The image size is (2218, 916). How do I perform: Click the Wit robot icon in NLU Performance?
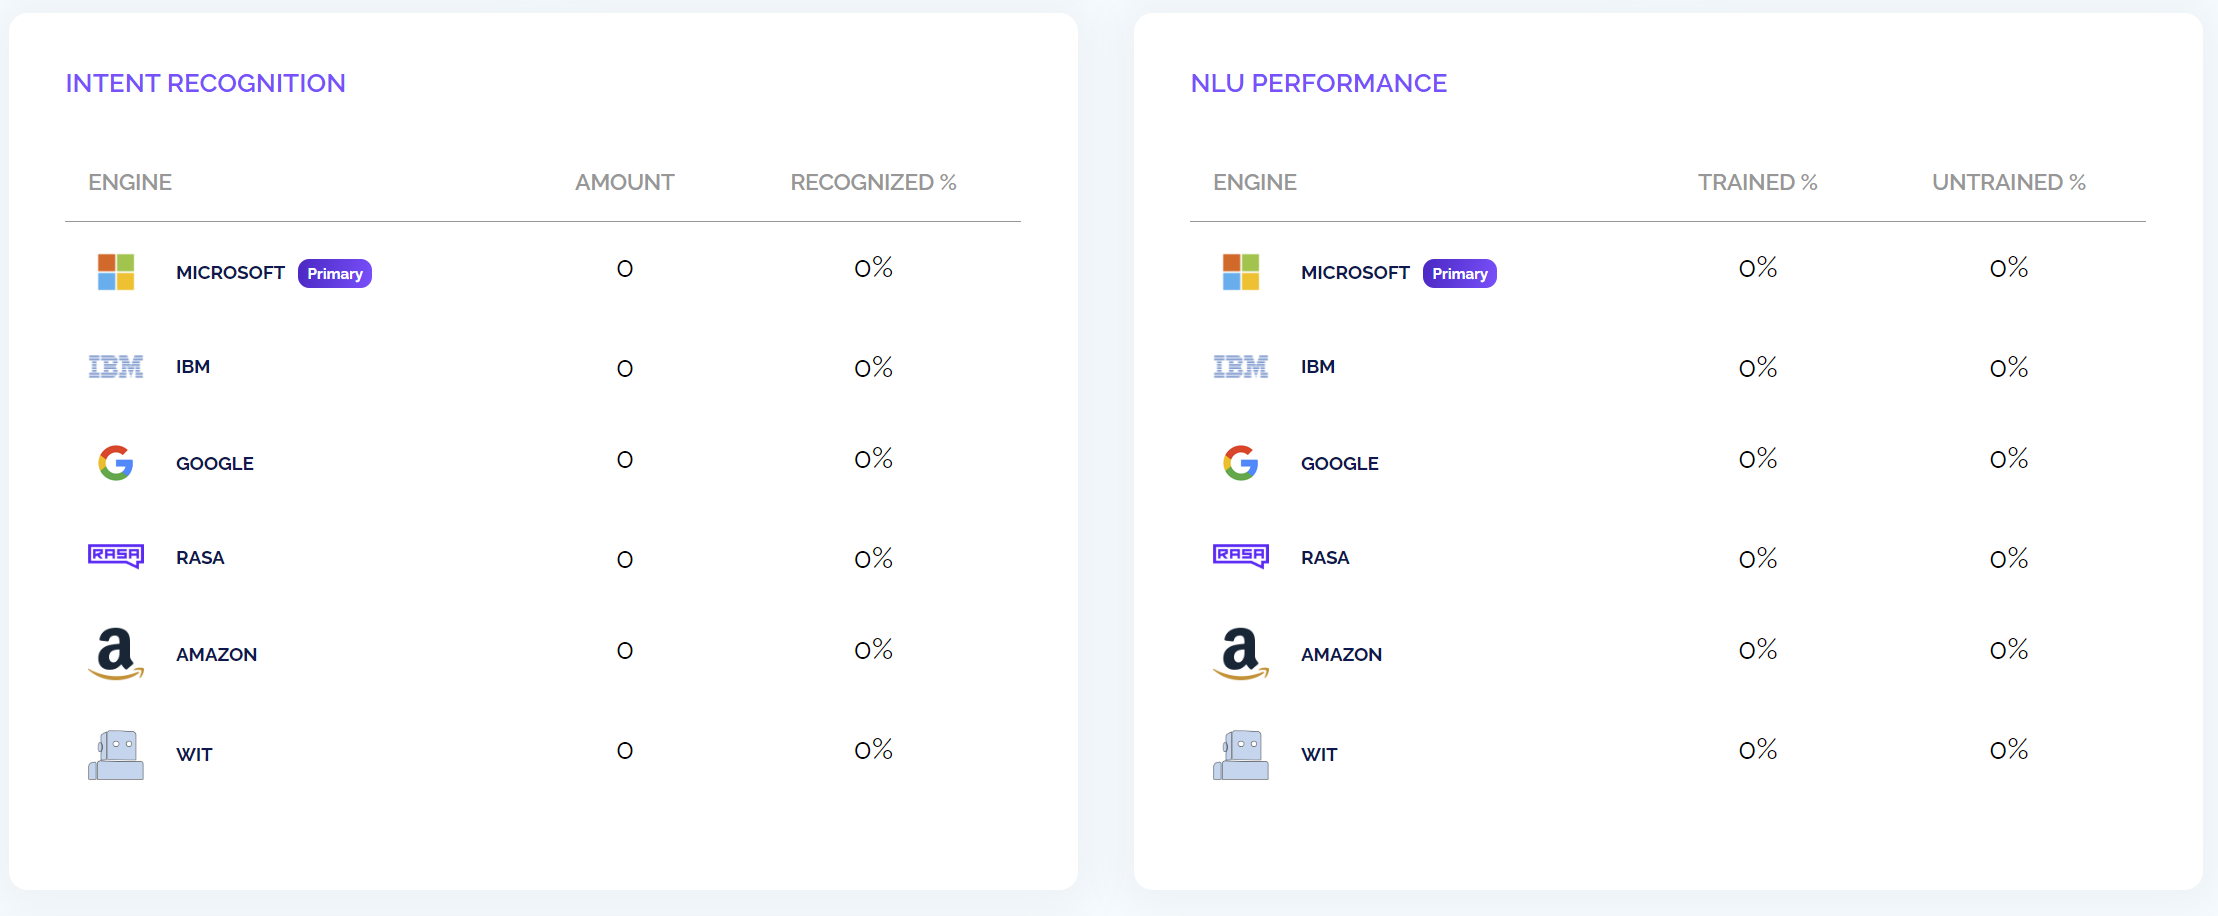1241,754
